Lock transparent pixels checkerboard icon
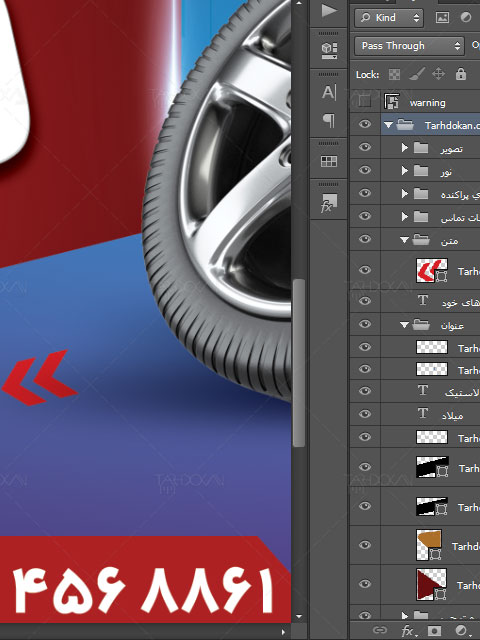Image resolution: width=480 pixels, height=640 pixels. click(x=394, y=74)
